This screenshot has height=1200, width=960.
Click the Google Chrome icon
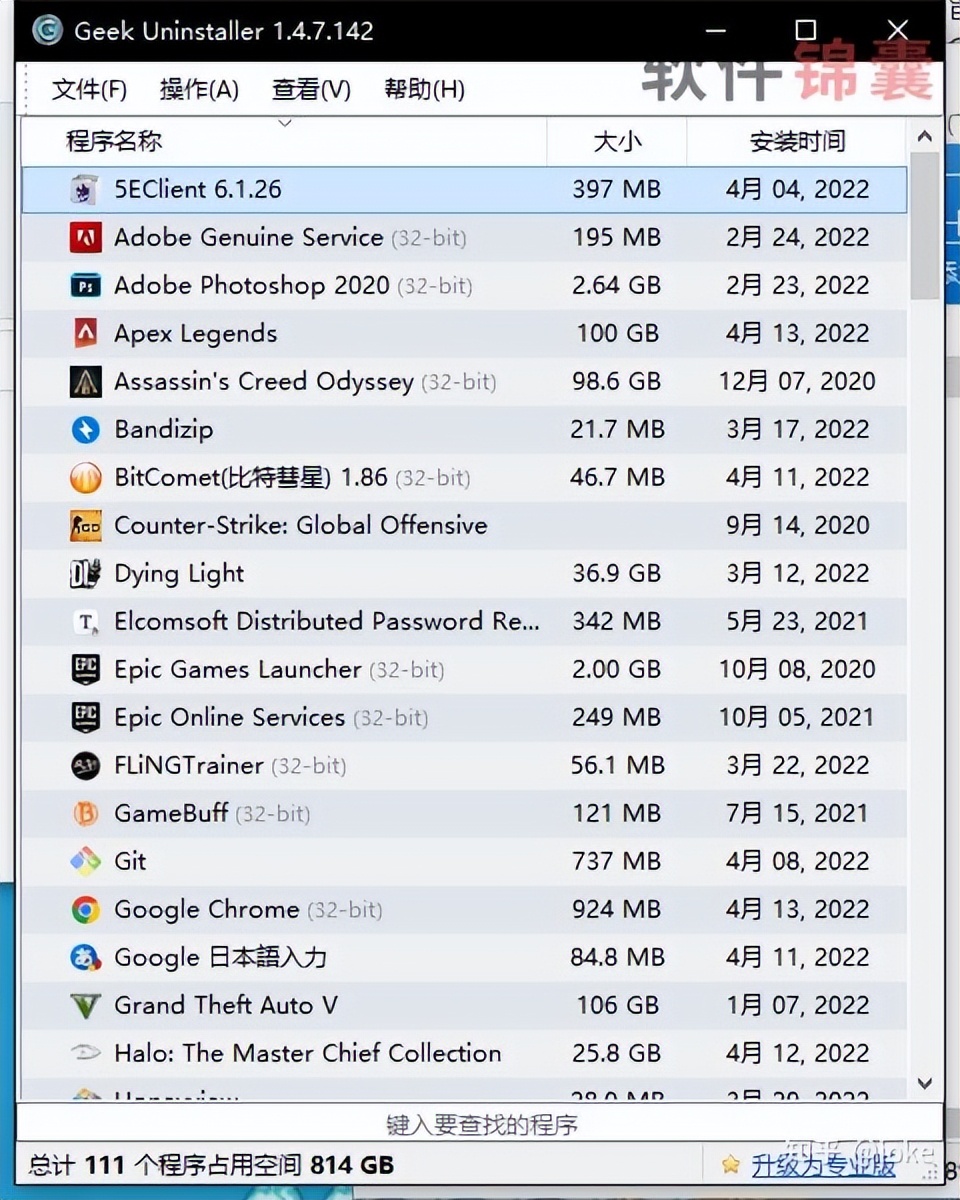point(85,910)
